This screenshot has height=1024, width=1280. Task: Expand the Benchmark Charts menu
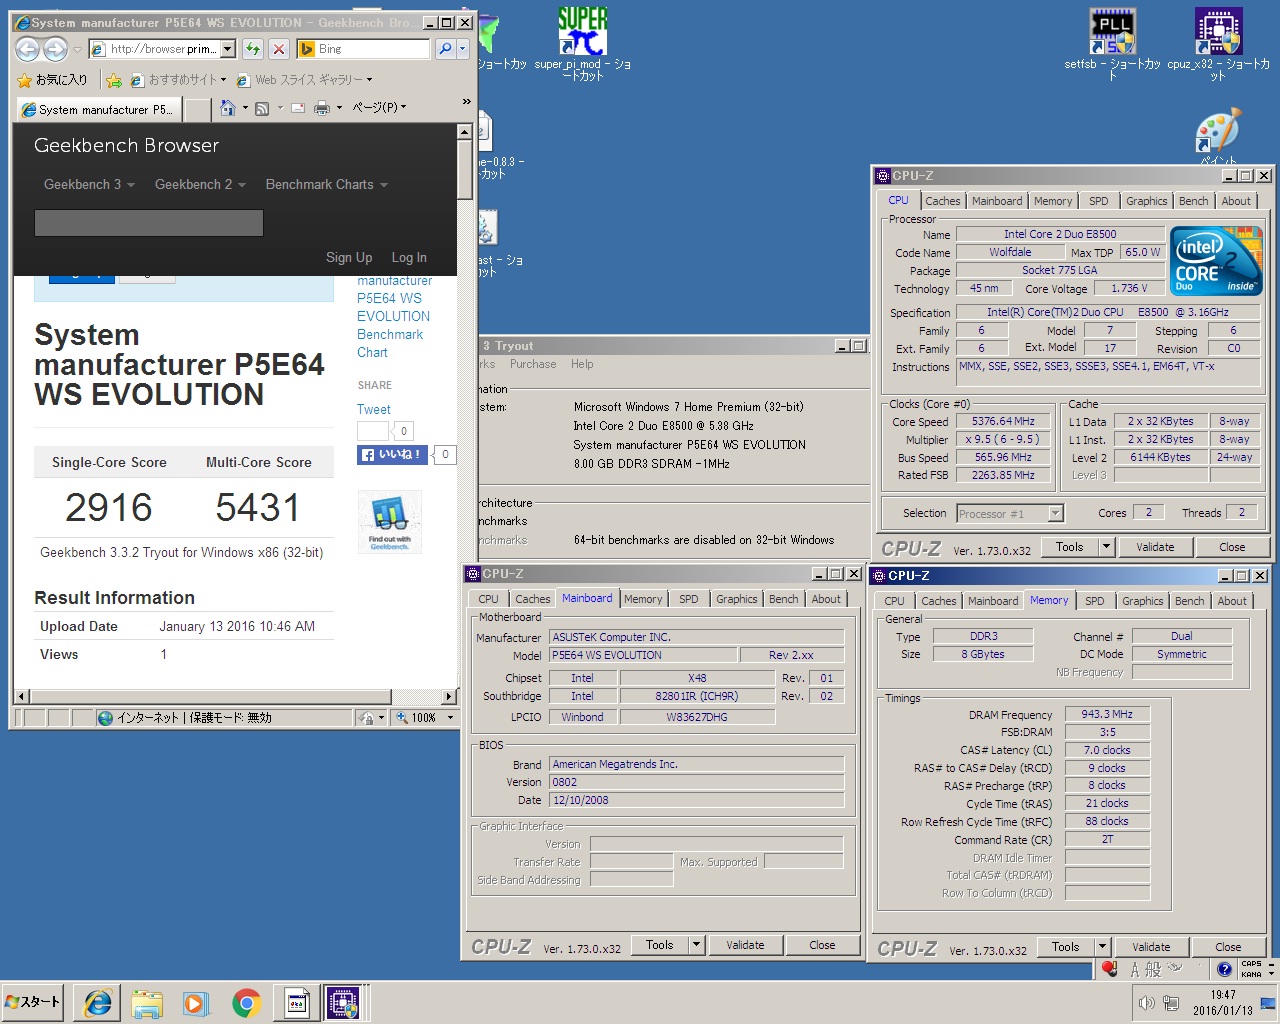pos(327,184)
